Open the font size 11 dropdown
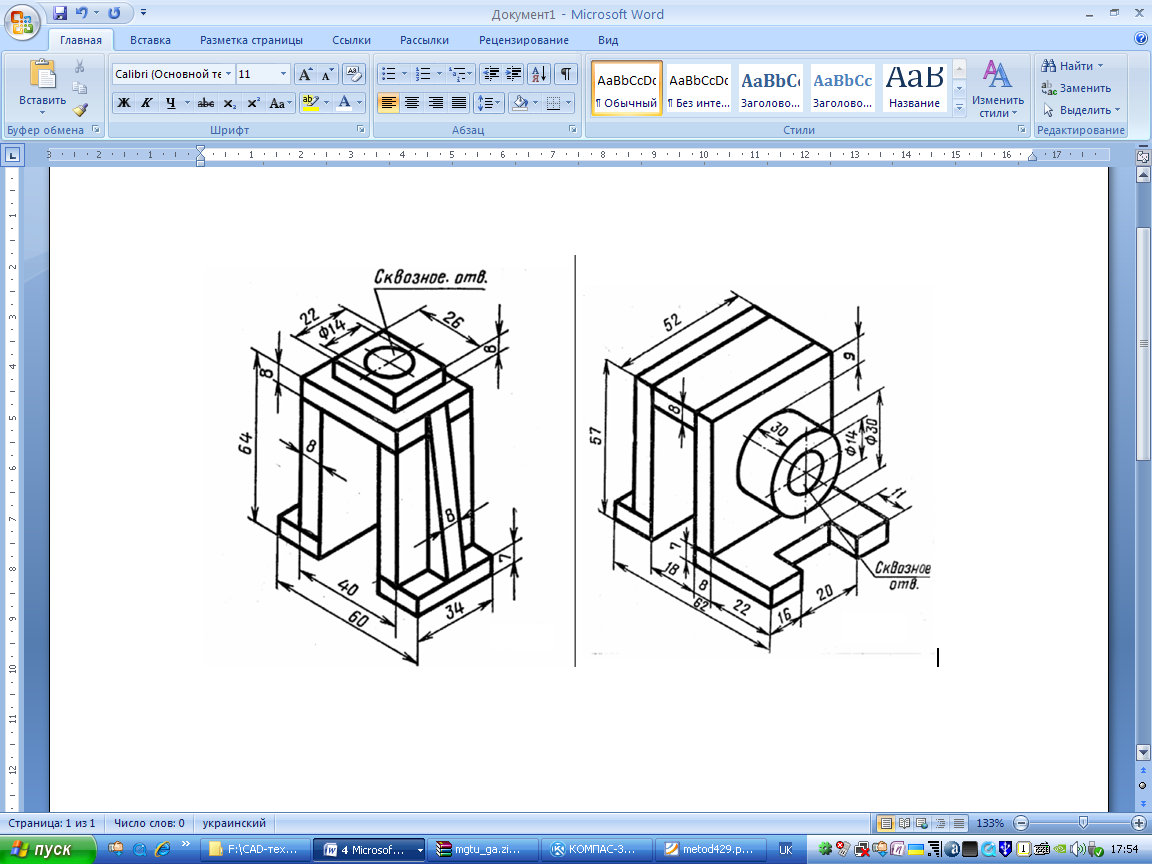Image resolution: width=1152 pixels, height=864 pixels. pos(284,74)
